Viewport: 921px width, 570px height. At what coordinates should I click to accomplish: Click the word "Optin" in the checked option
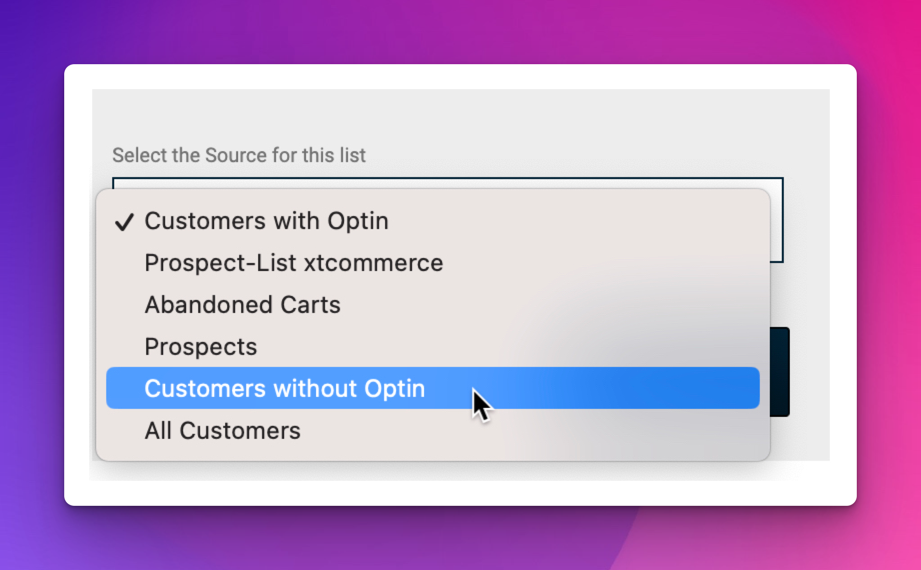[x=358, y=221]
